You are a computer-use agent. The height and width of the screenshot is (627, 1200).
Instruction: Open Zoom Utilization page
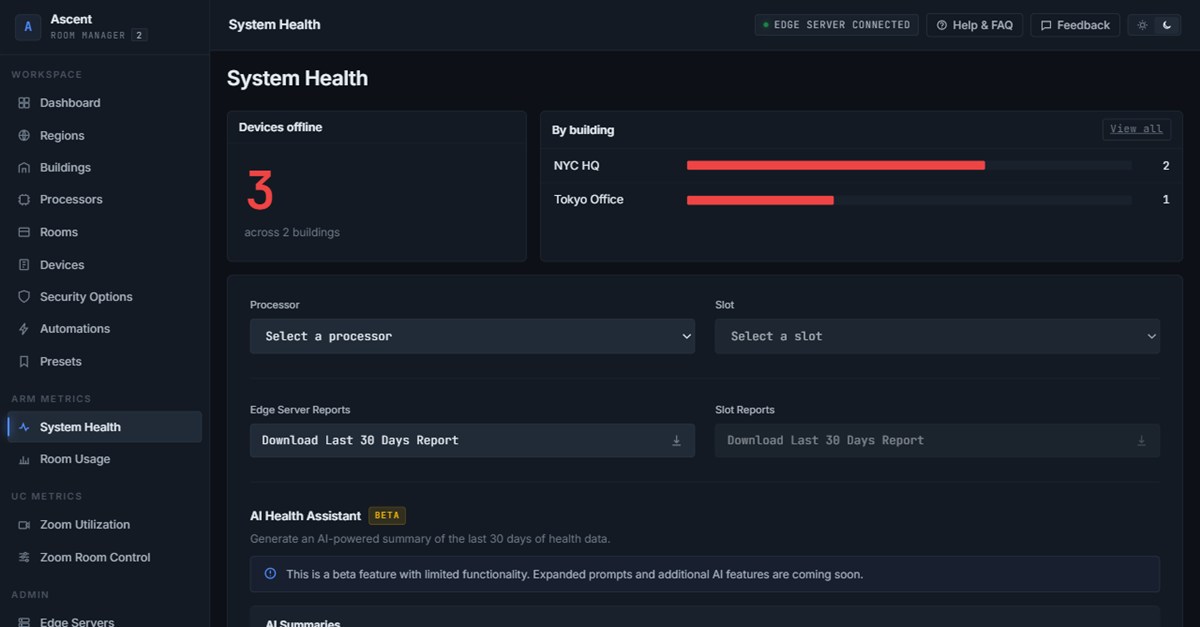tap(104, 525)
